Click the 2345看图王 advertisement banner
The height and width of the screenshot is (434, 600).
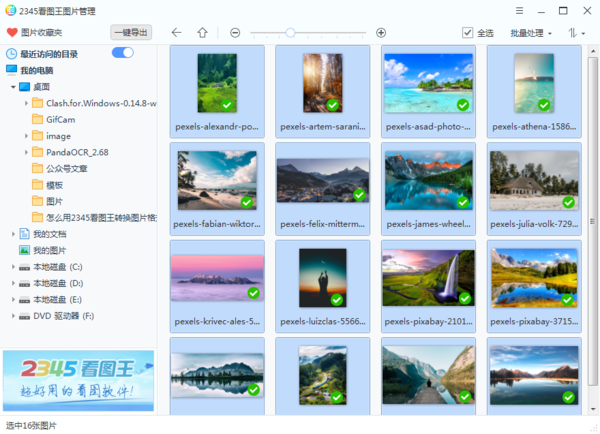point(78,380)
